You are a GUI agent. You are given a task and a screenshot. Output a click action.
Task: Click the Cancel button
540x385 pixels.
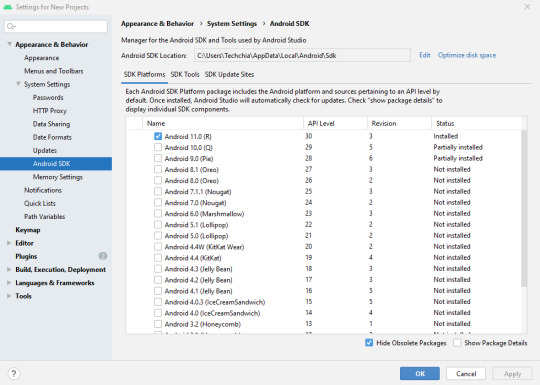pos(466,374)
